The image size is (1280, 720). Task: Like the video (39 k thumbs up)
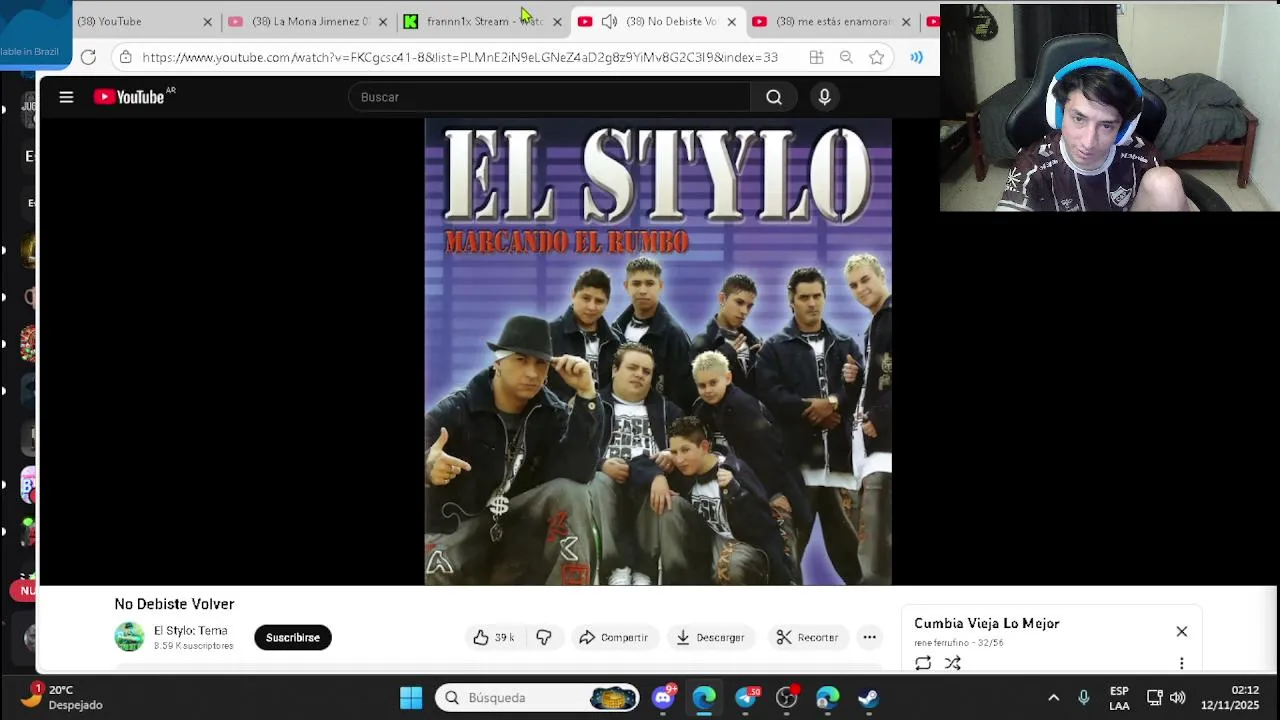[494, 637]
